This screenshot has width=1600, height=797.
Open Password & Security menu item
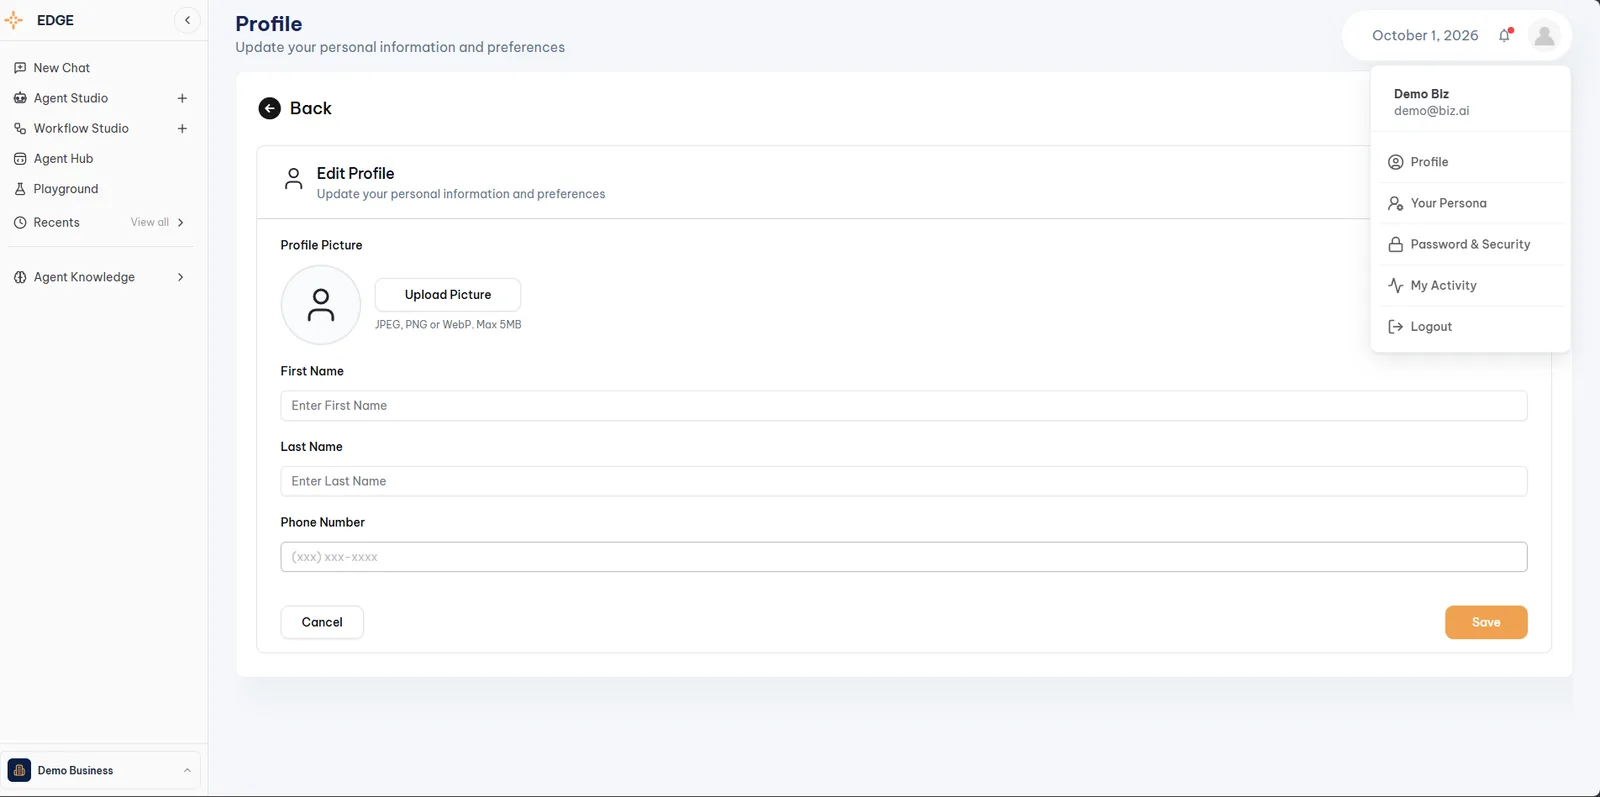click(x=1470, y=244)
